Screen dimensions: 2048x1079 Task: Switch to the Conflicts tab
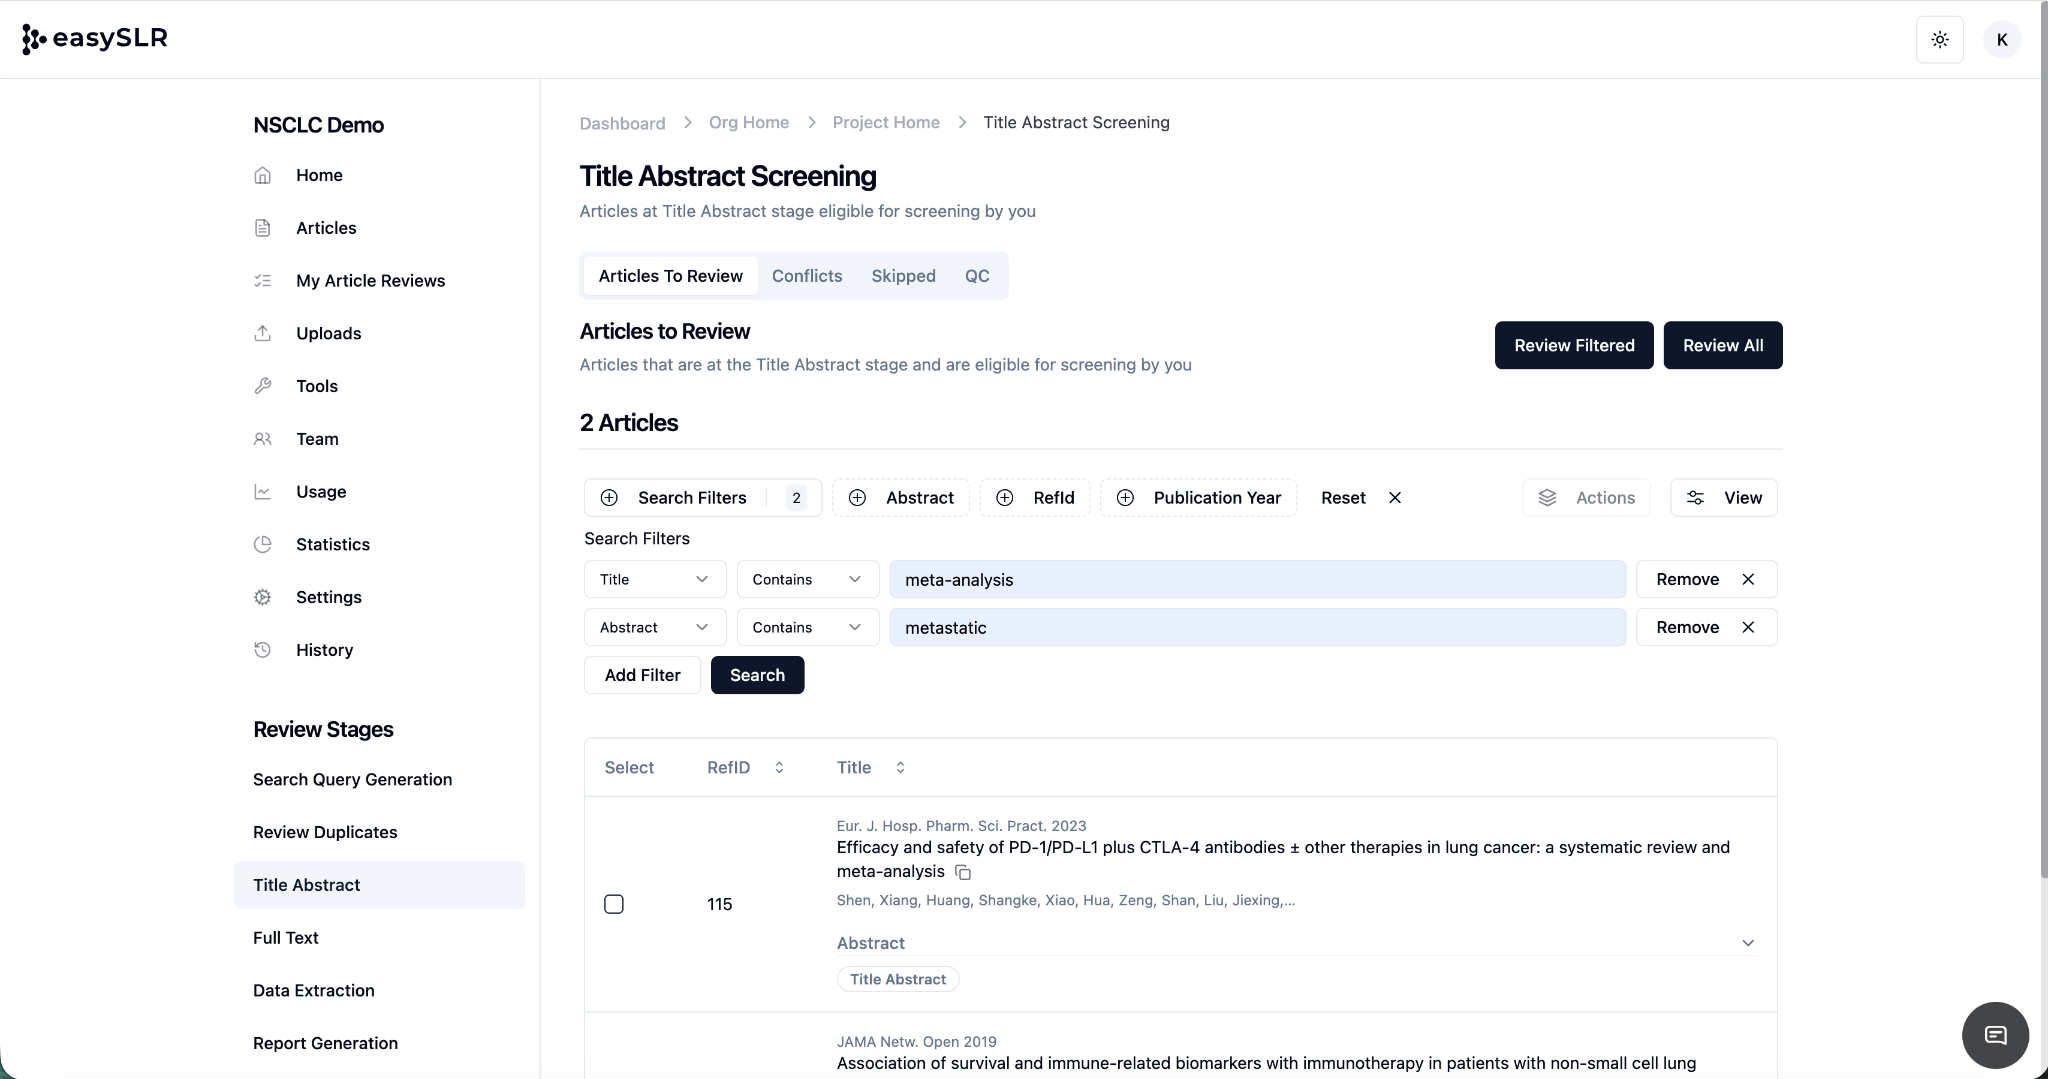click(x=806, y=276)
